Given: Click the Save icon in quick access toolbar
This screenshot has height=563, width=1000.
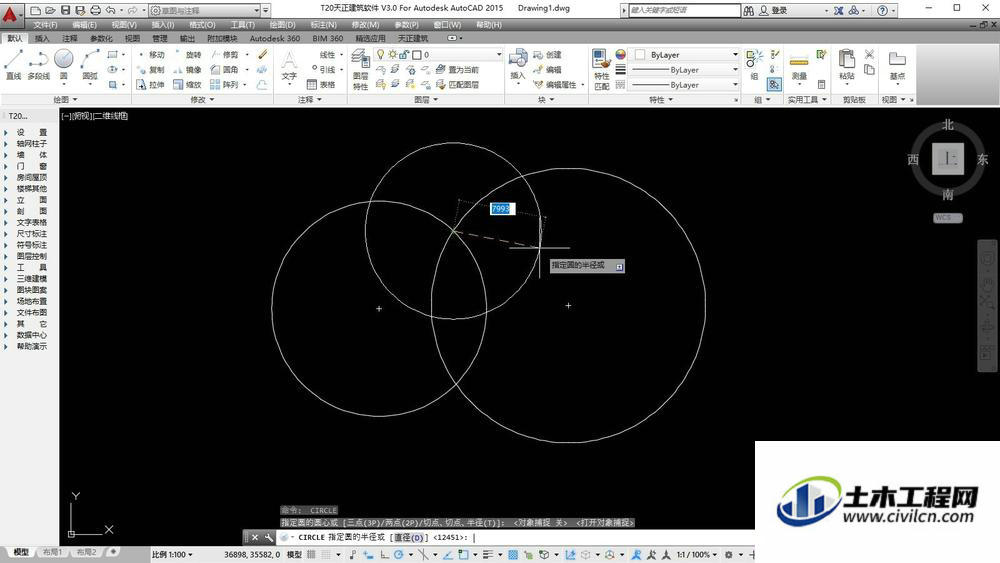Looking at the screenshot, I should [65, 10].
